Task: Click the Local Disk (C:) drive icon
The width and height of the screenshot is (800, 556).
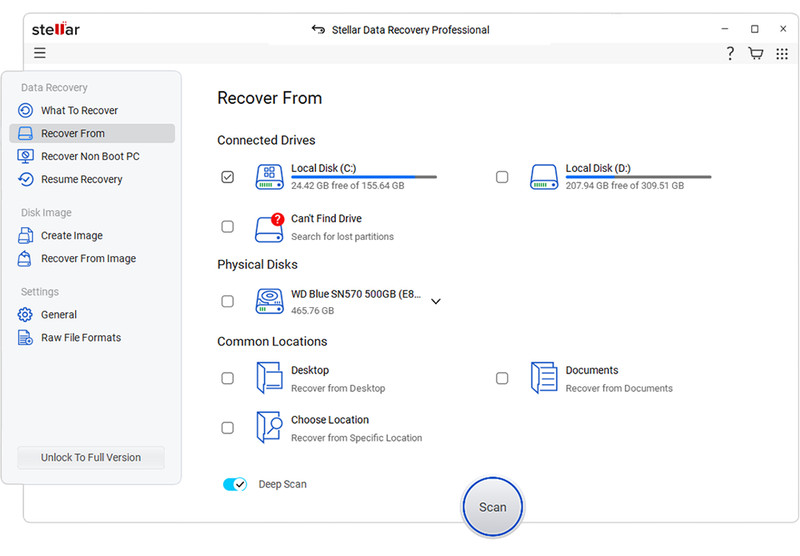Action: (x=269, y=177)
